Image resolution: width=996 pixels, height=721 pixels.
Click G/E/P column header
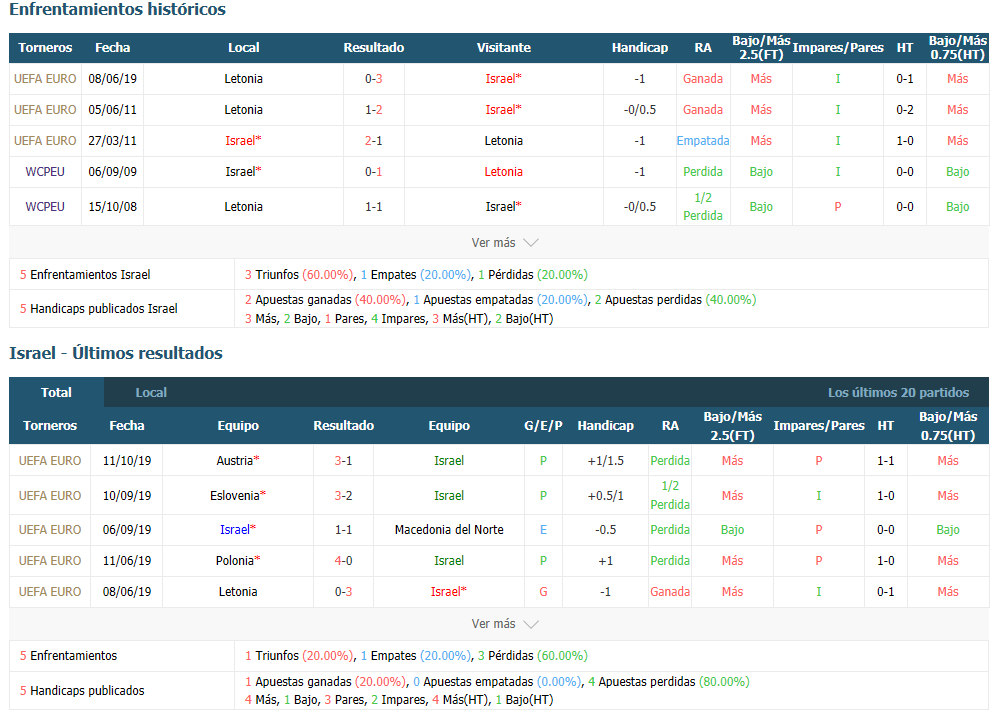coord(543,426)
